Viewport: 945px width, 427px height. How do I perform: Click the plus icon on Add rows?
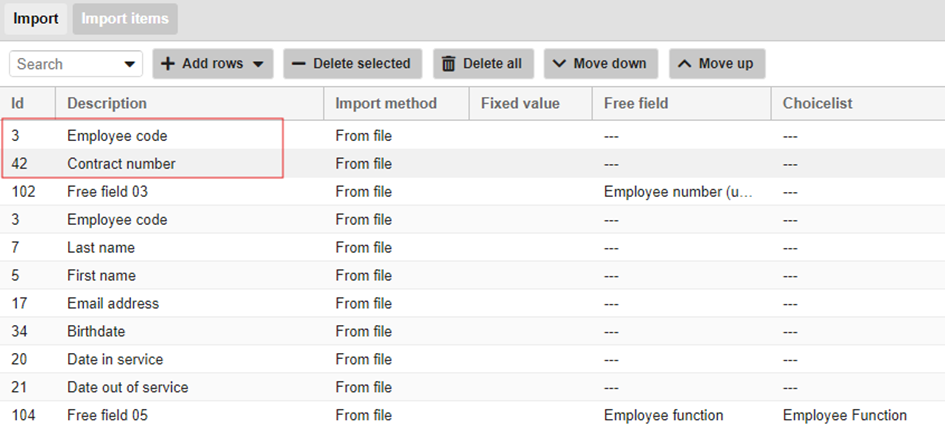(x=168, y=64)
